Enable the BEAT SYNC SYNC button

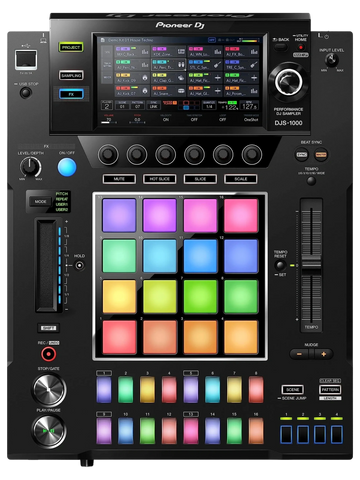(x=302, y=155)
